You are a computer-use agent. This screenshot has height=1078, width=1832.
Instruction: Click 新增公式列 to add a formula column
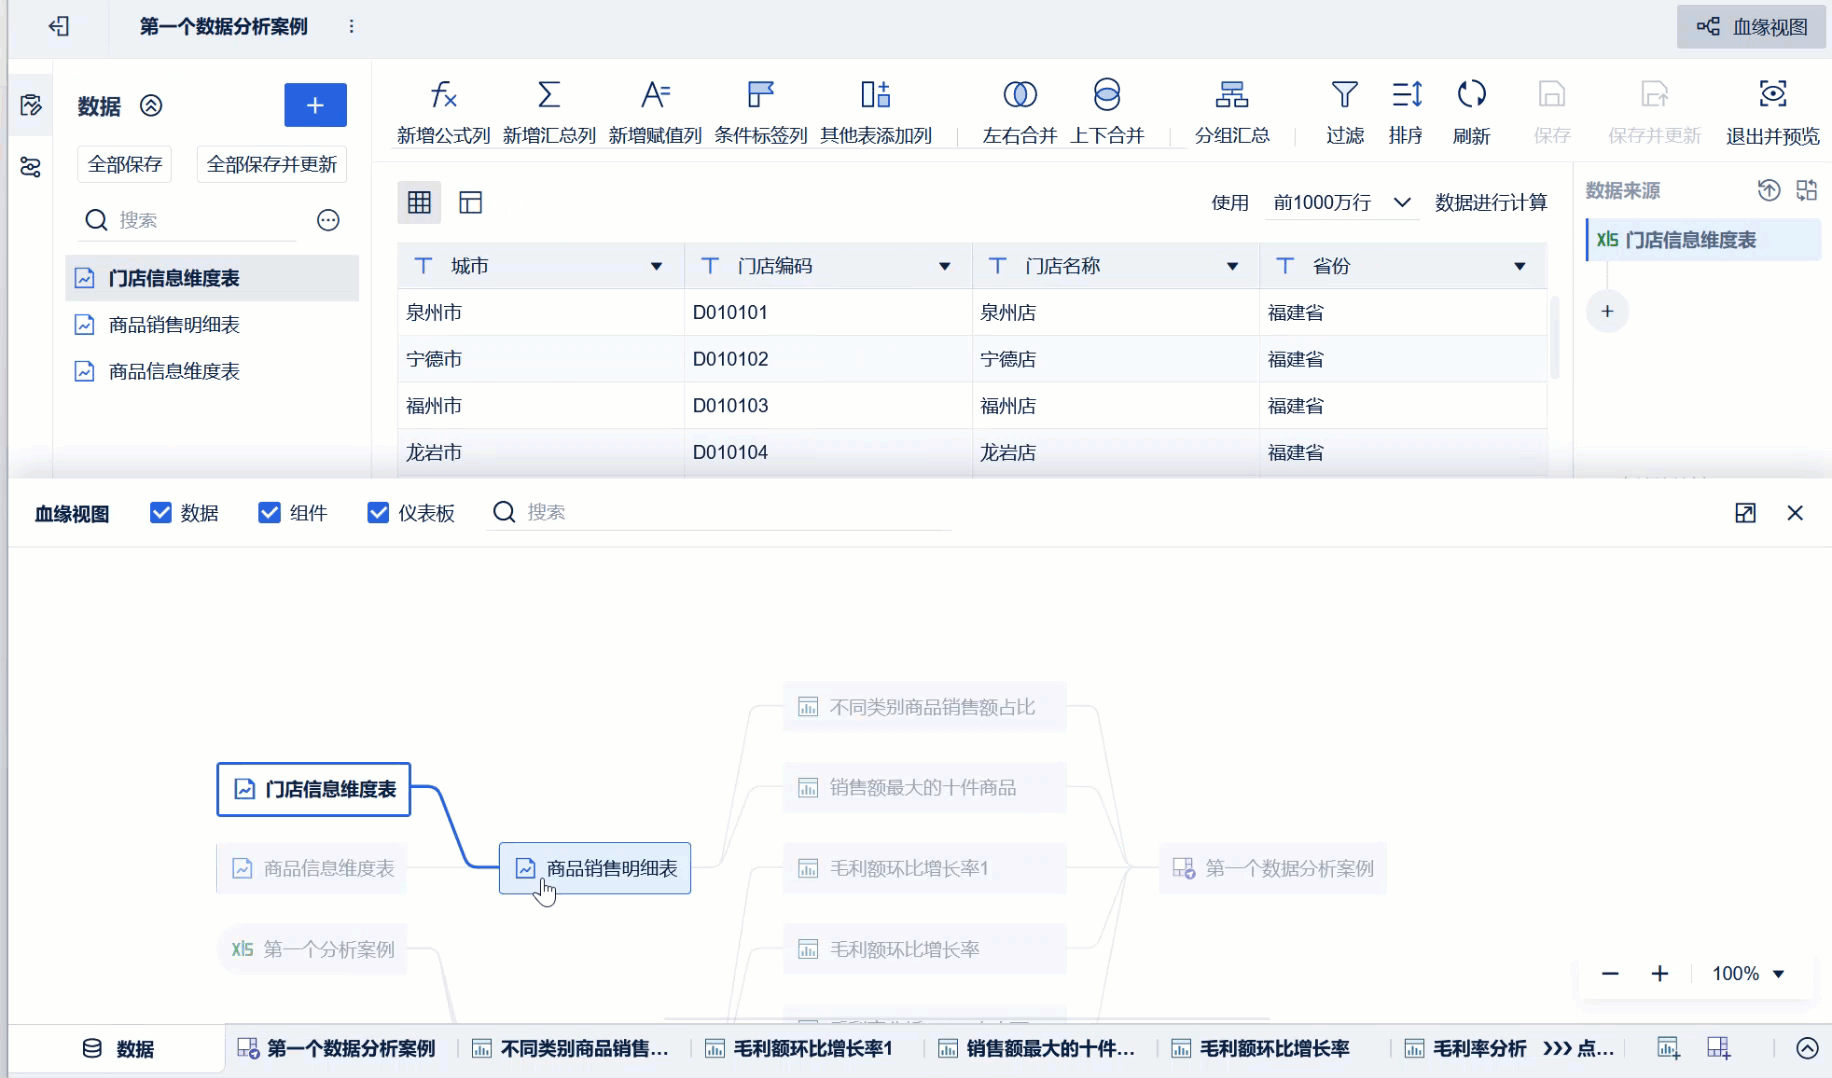[x=443, y=112]
